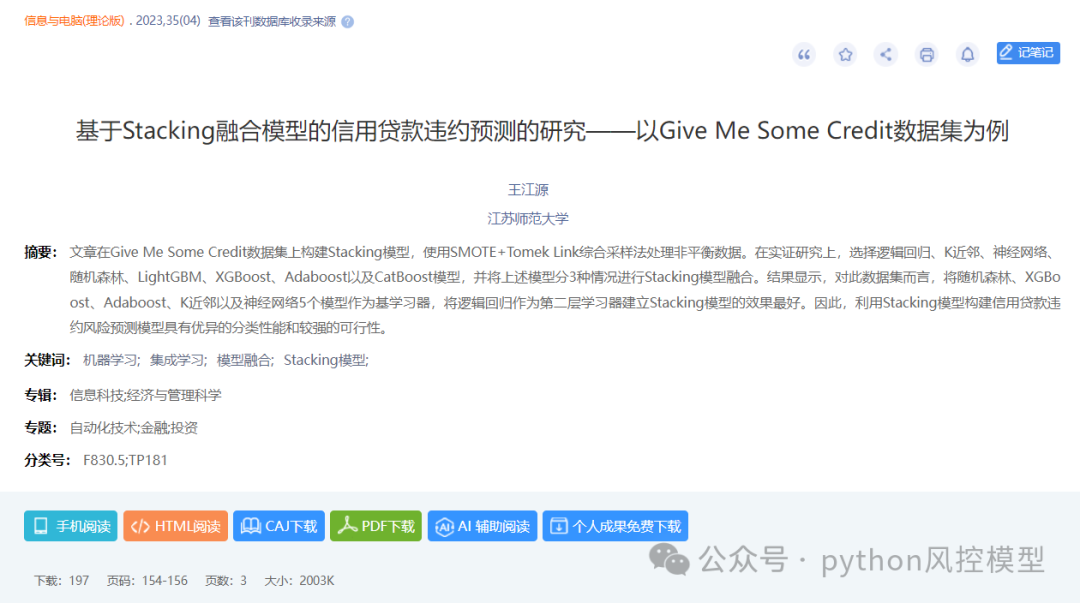
Task: Open 江苏师范大学 institution link
Action: pyautogui.click(x=528, y=218)
